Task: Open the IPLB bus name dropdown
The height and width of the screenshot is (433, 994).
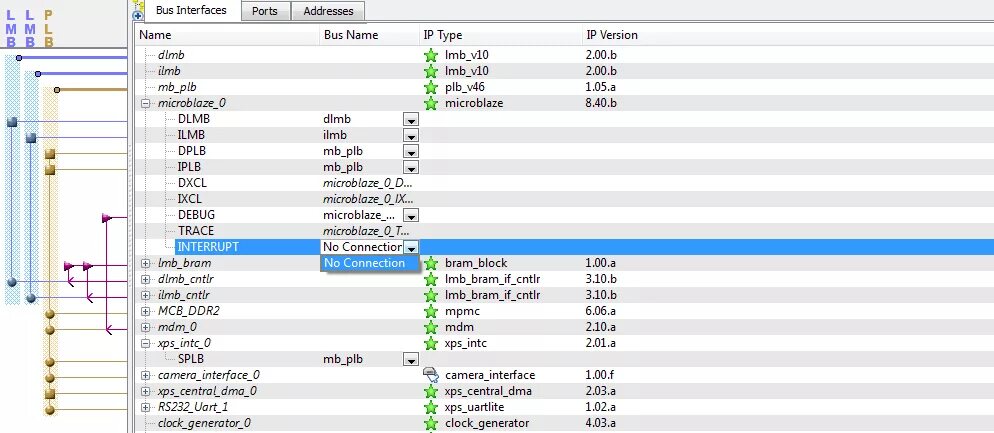Action: tap(411, 167)
